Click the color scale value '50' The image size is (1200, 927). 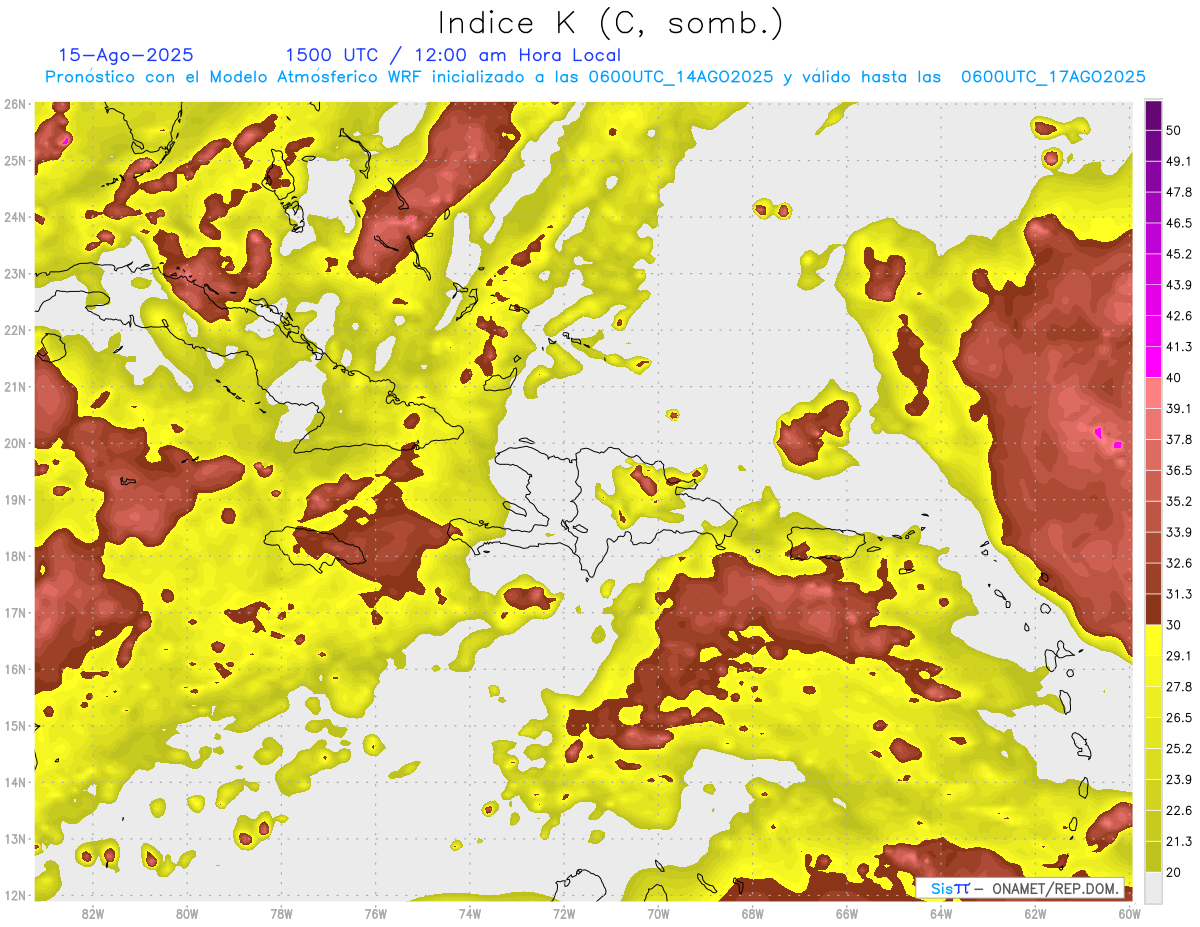click(x=1174, y=130)
